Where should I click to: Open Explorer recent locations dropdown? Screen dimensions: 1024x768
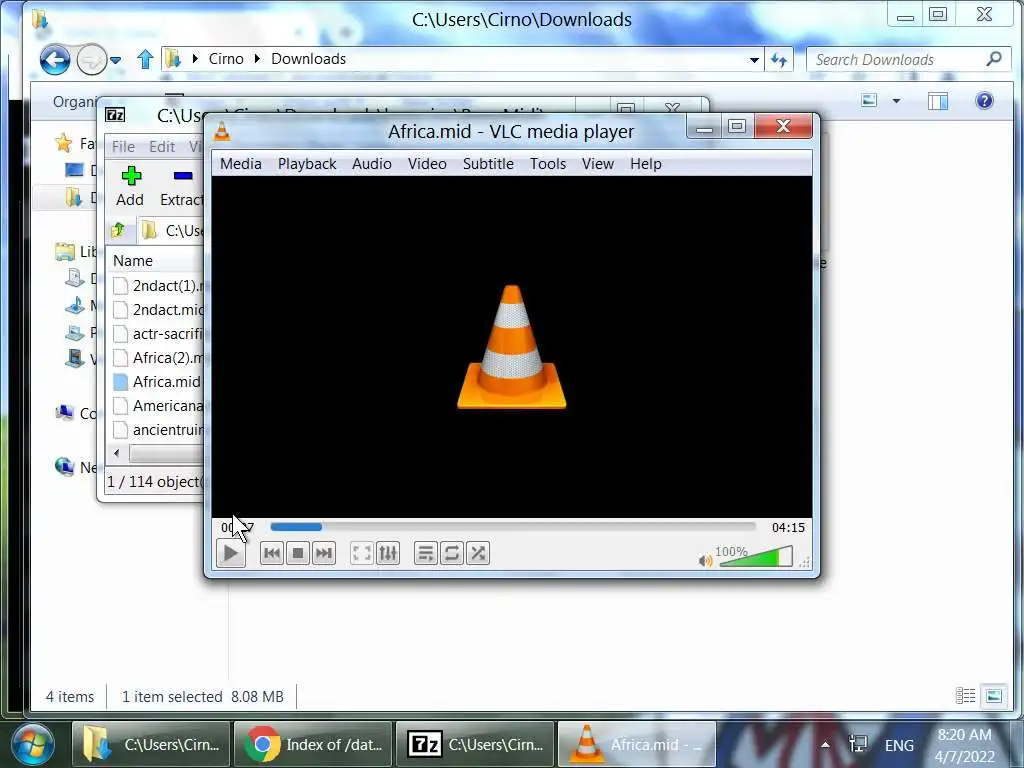(x=116, y=61)
